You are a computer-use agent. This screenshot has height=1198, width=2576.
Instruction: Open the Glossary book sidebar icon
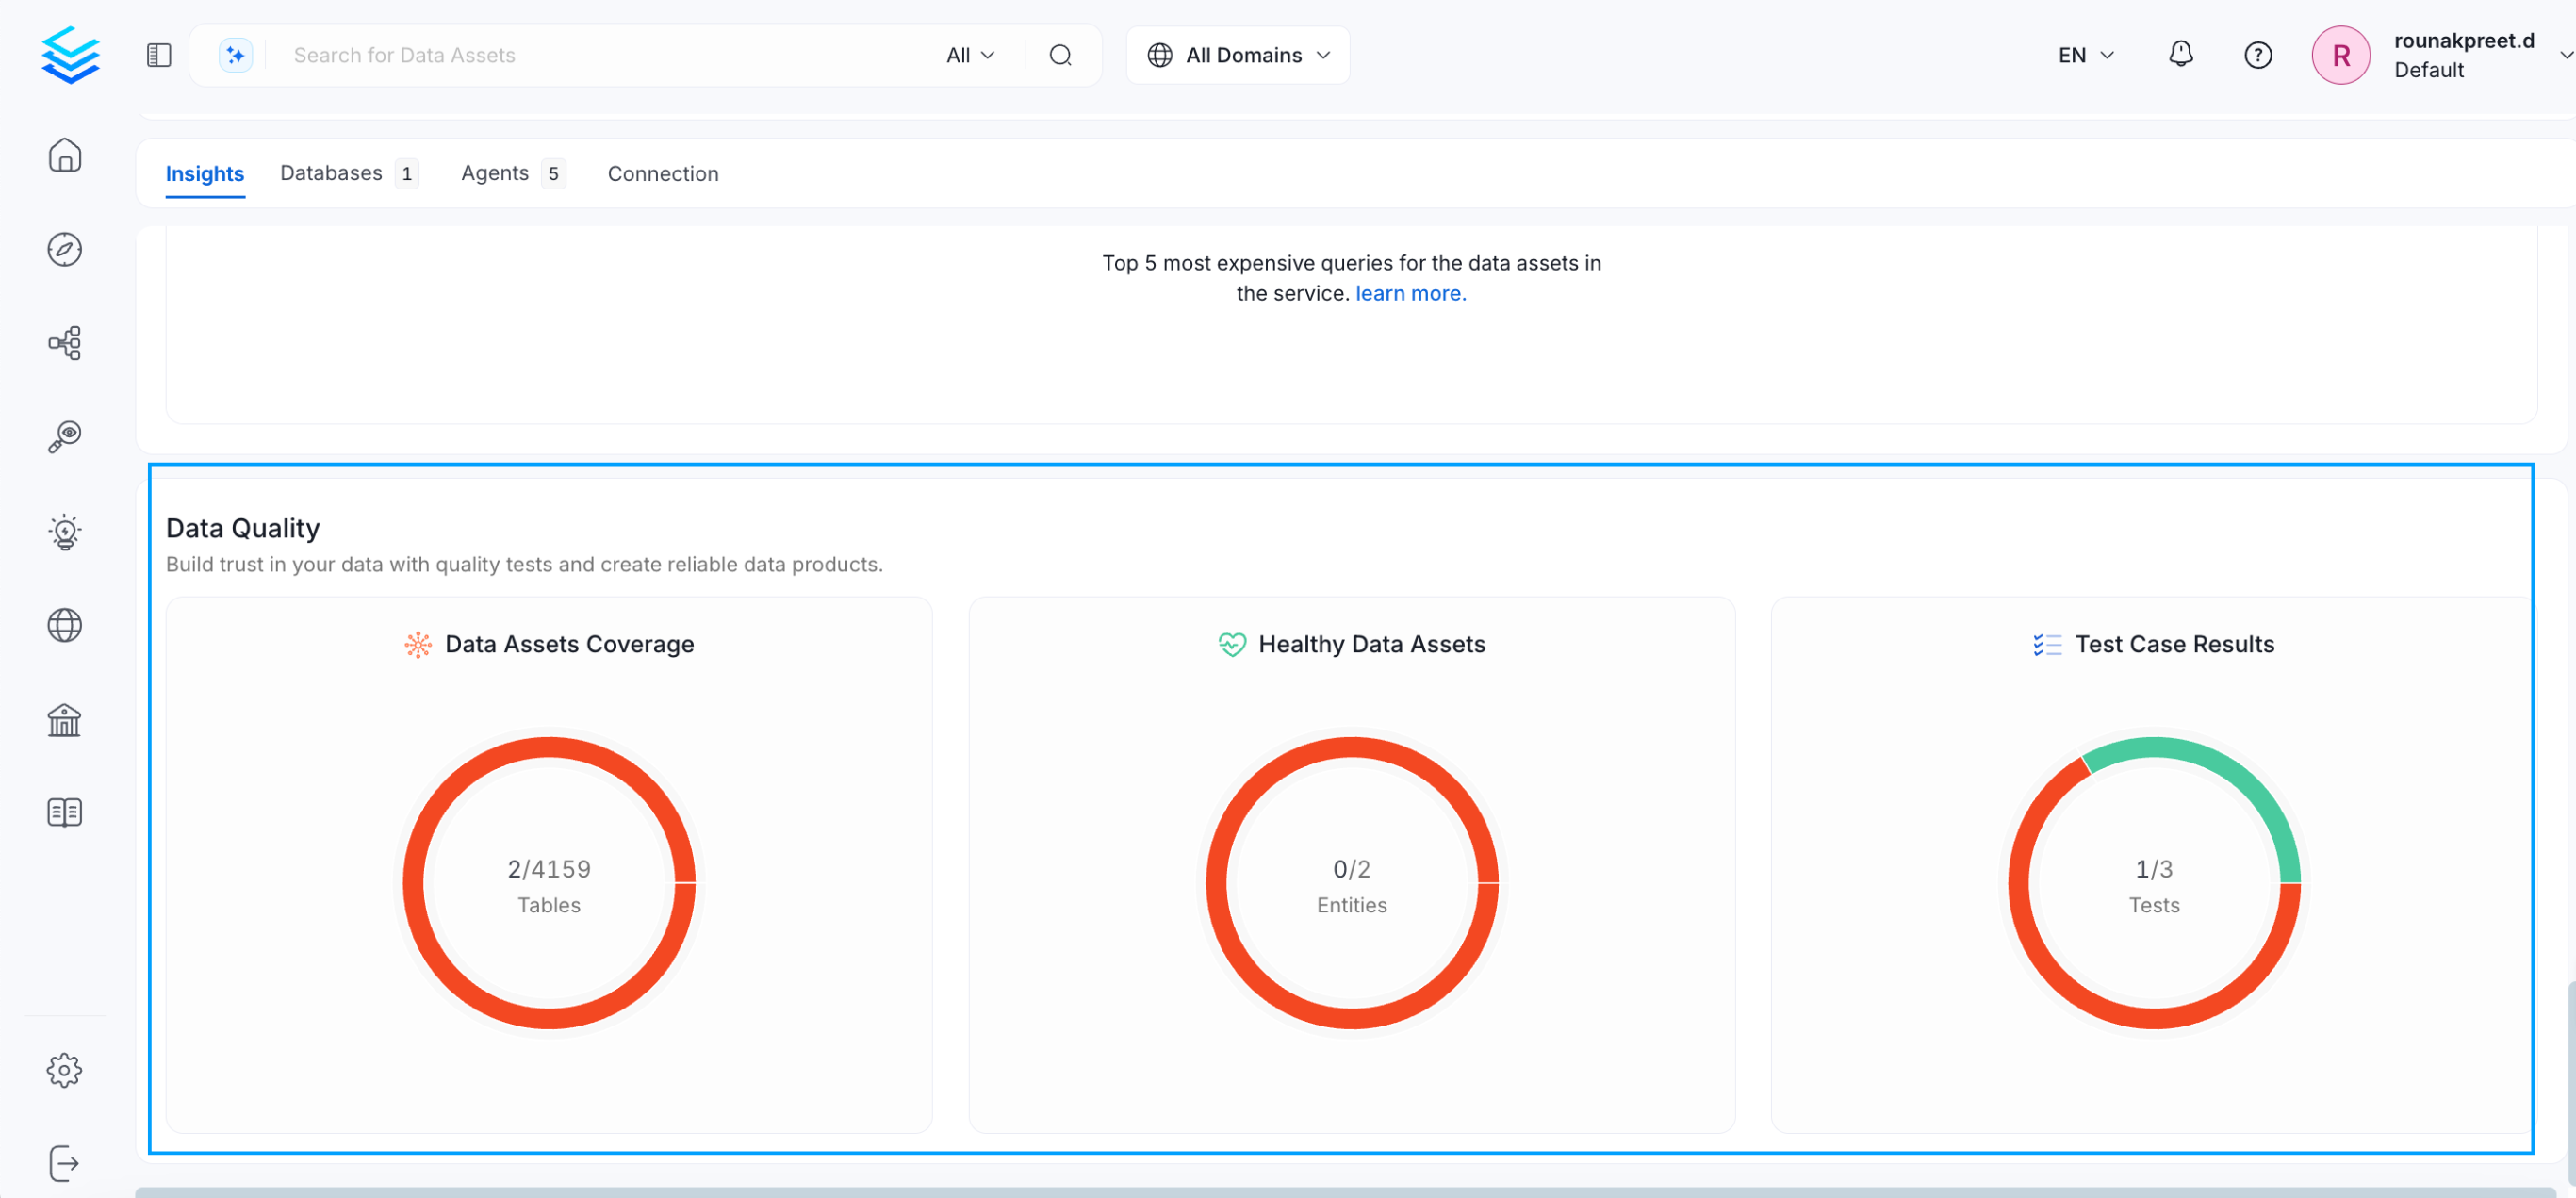coord(65,812)
